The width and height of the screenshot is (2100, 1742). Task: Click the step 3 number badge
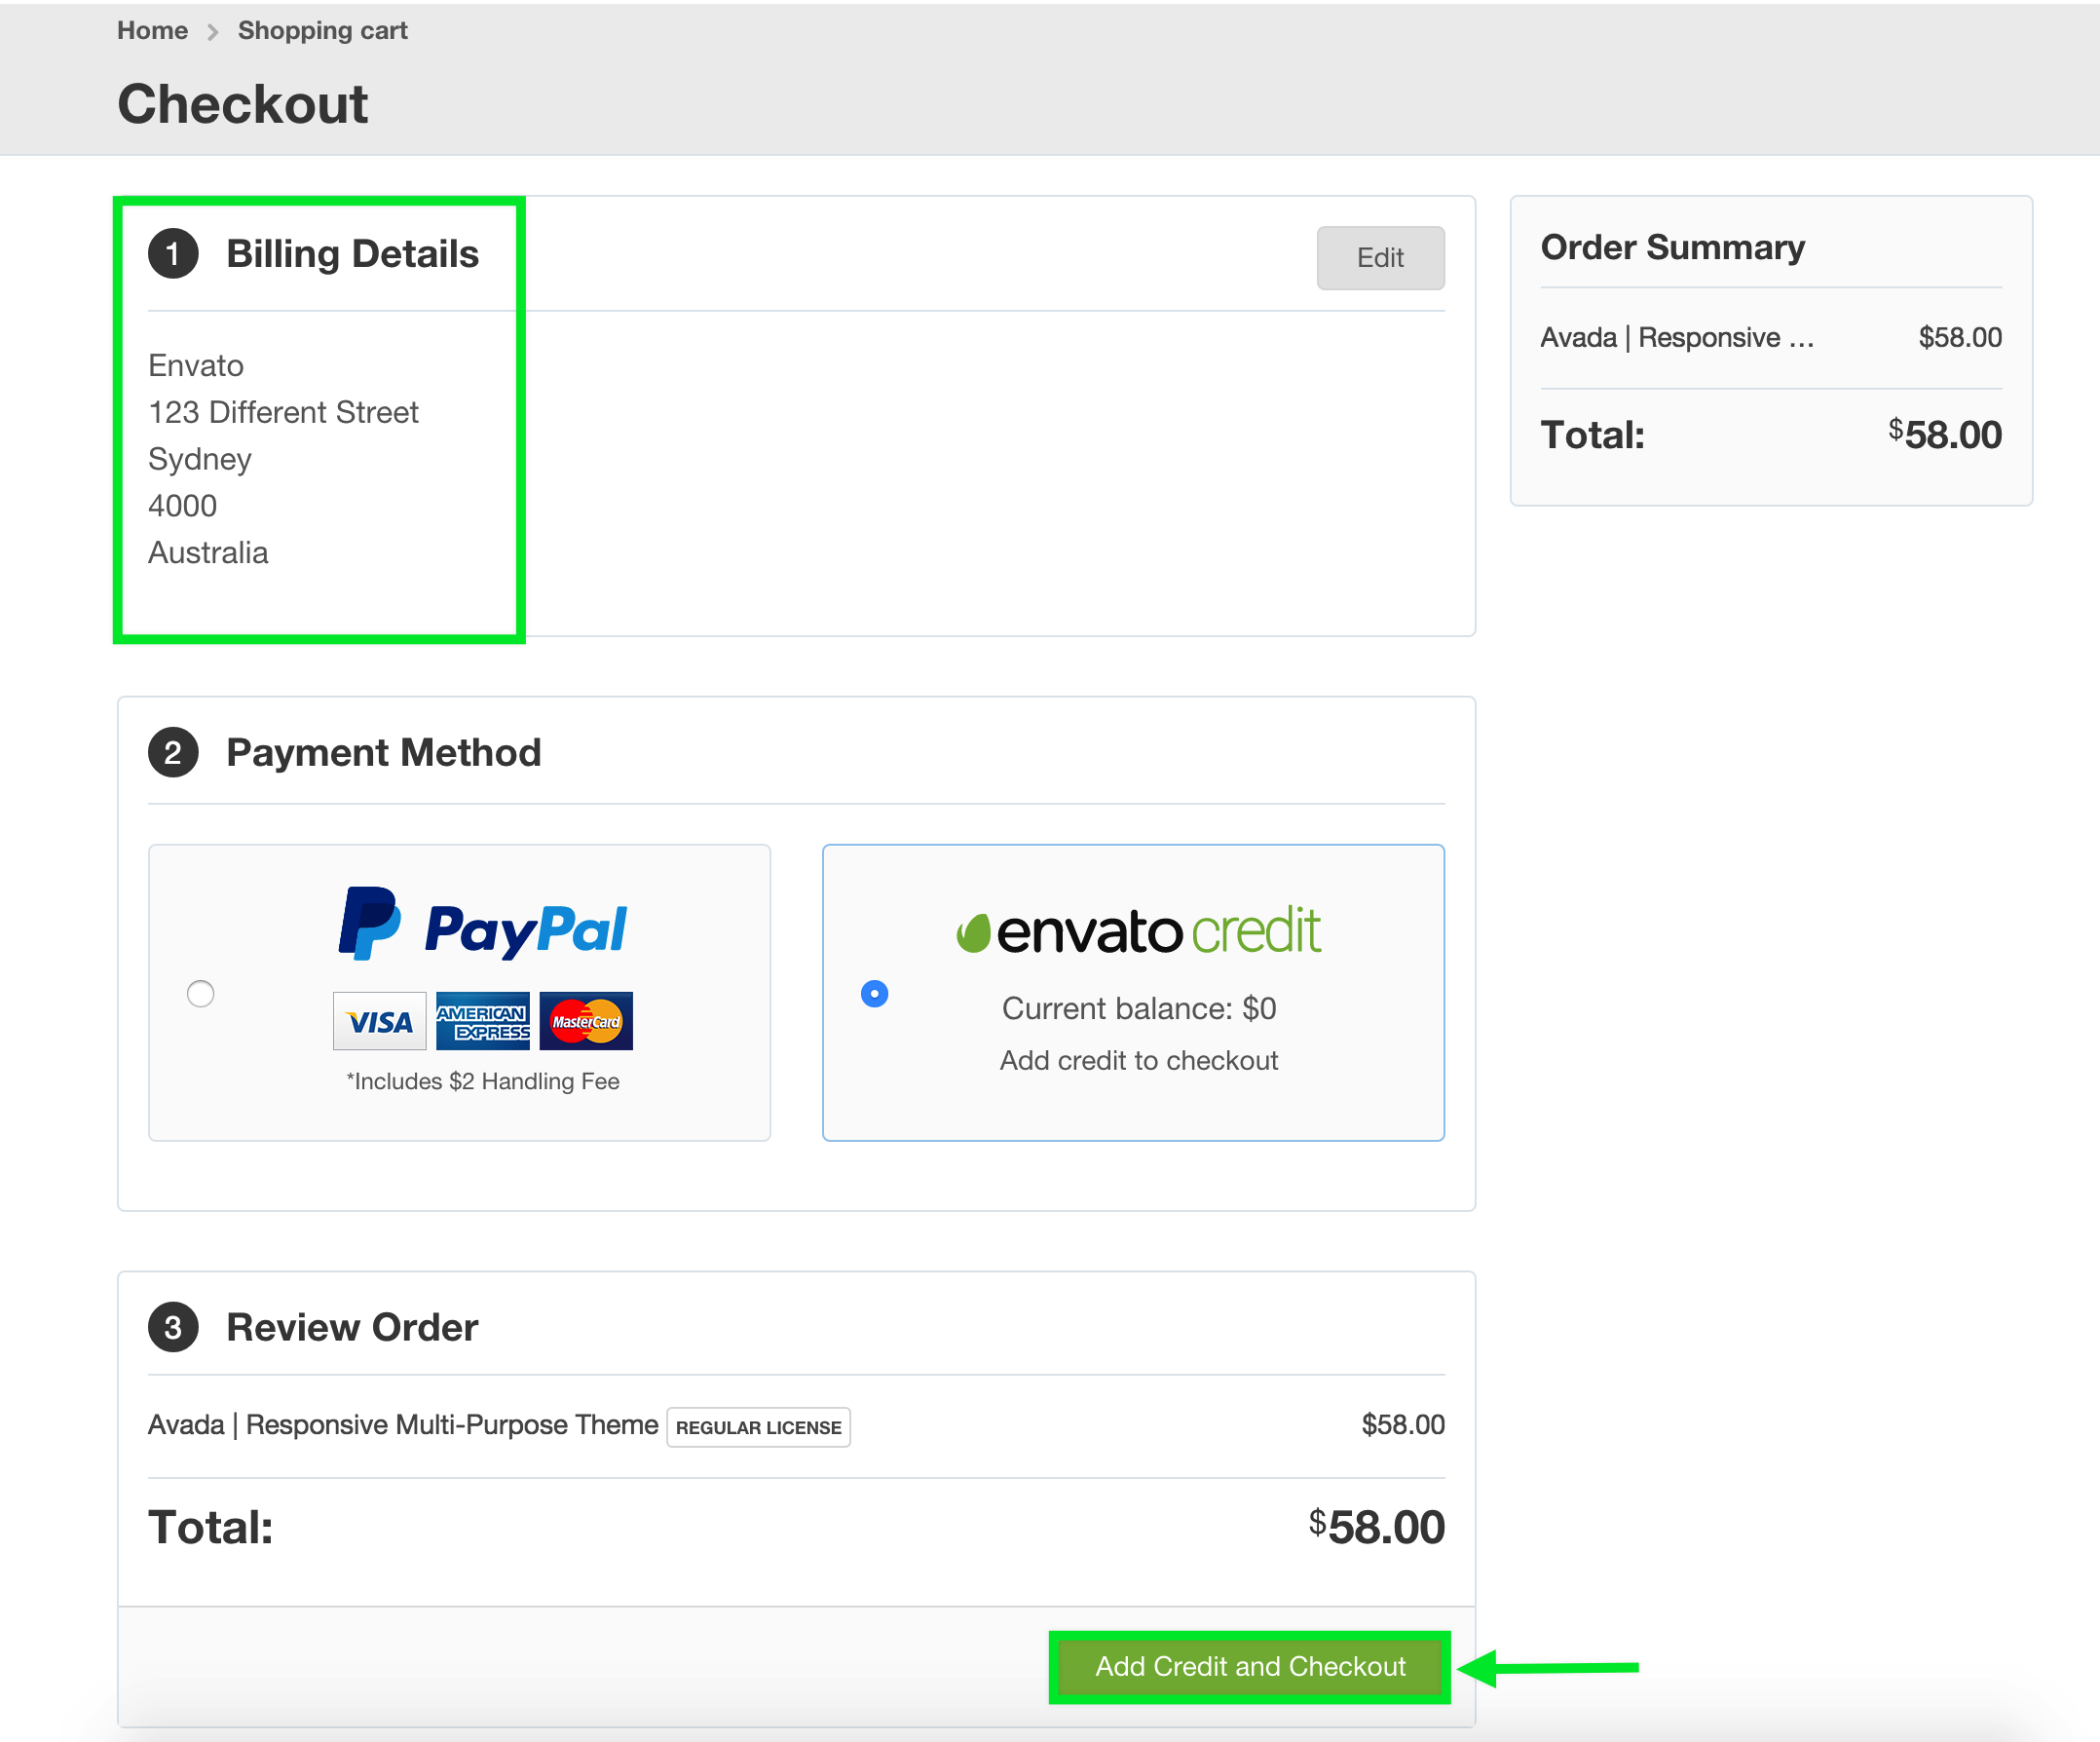tap(173, 1328)
